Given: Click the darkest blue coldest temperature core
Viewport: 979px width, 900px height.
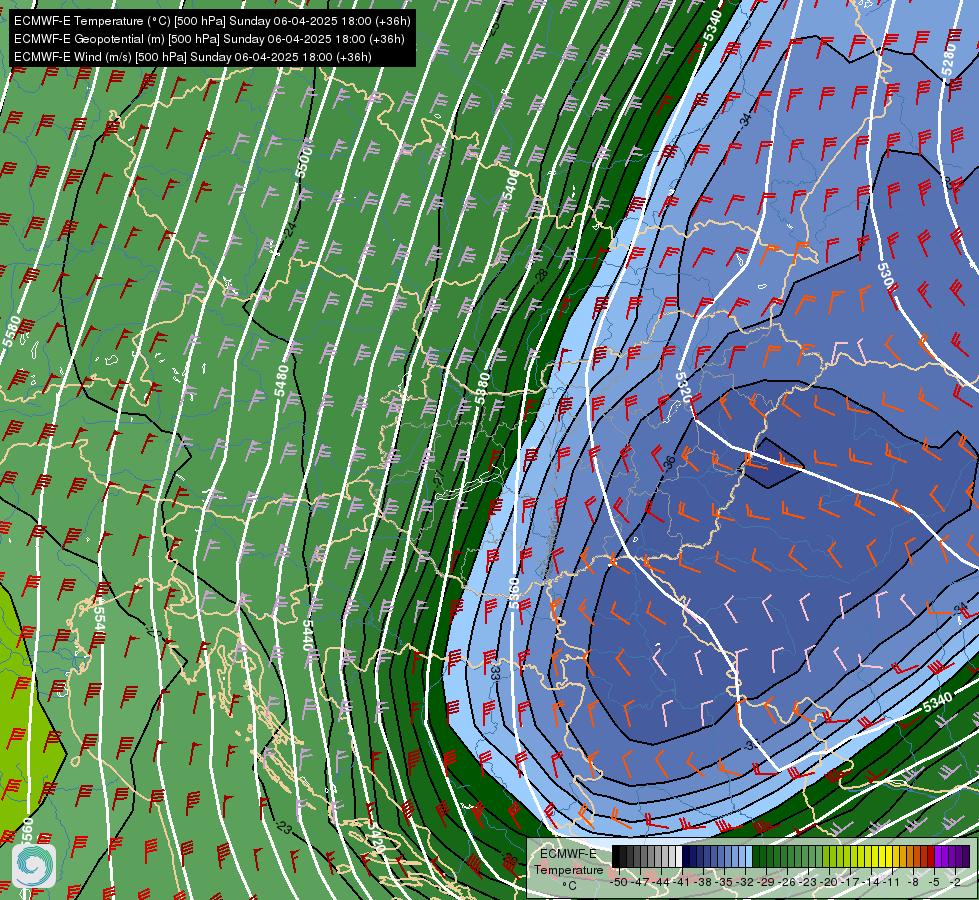Looking at the screenshot, I should [x=772, y=463].
